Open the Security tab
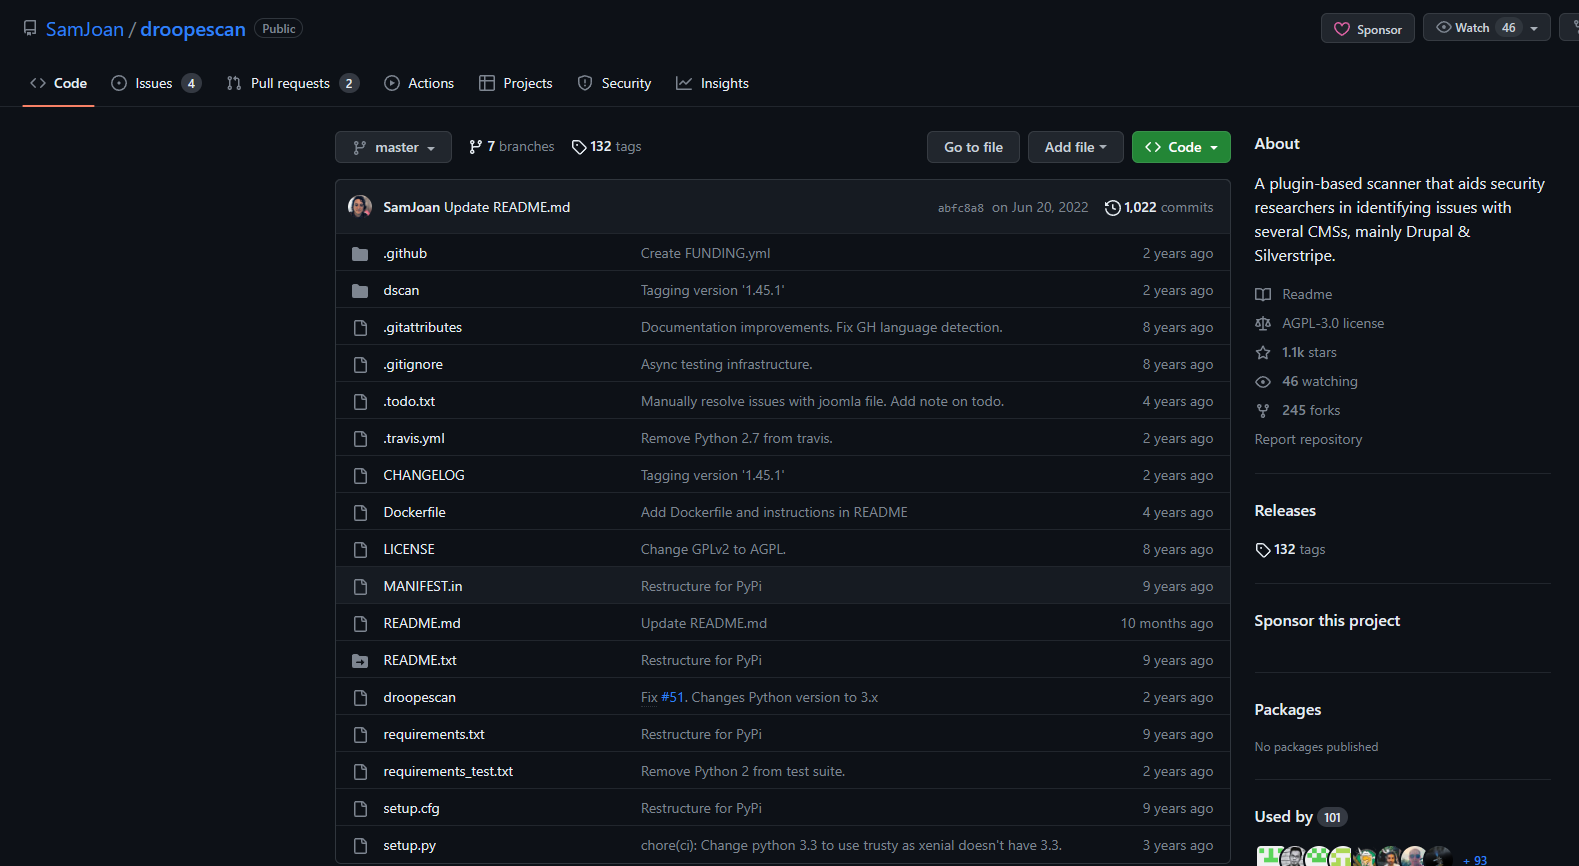Screen dimensions: 1579x866 615,83
